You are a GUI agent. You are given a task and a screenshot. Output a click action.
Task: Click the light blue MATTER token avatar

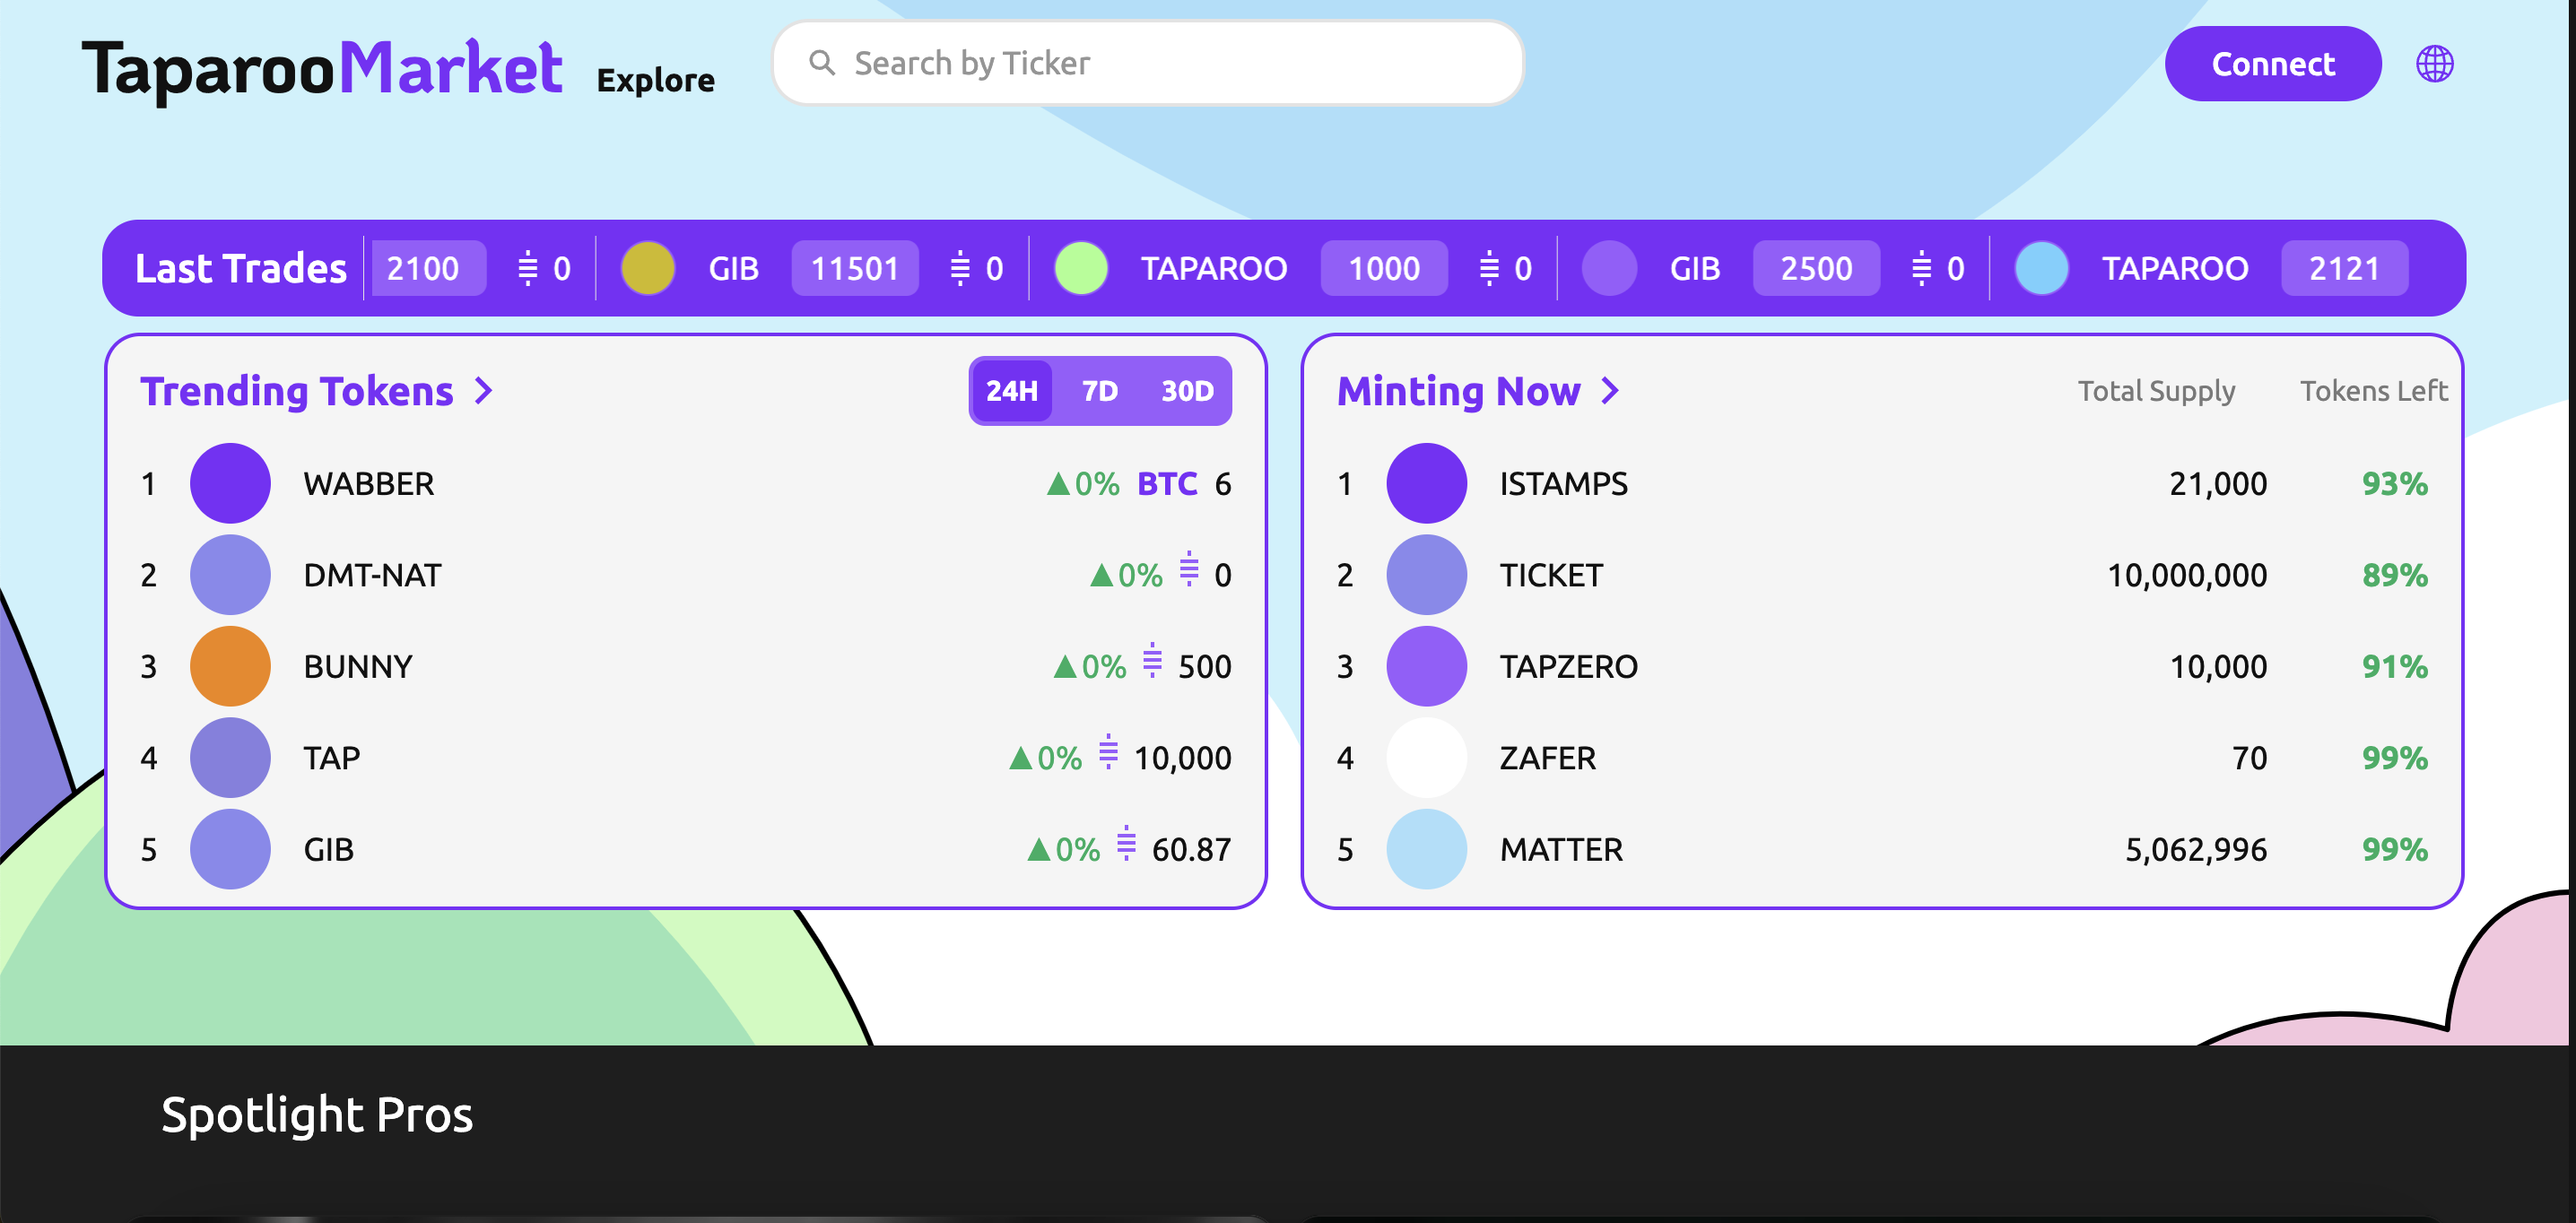coord(1426,849)
